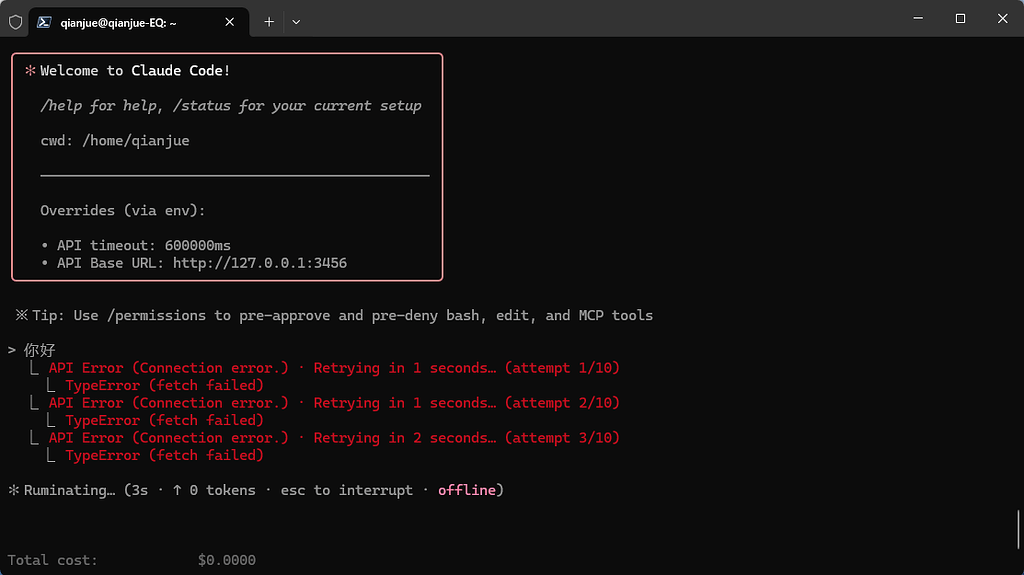The width and height of the screenshot is (1024, 575).
Task: Click the Overrides (via env): label
Action: coord(123,210)
